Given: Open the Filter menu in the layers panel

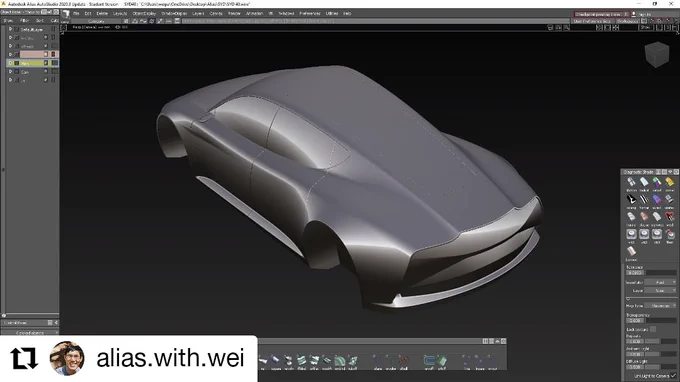Looking at the screenshot, I should pos(24,20).
